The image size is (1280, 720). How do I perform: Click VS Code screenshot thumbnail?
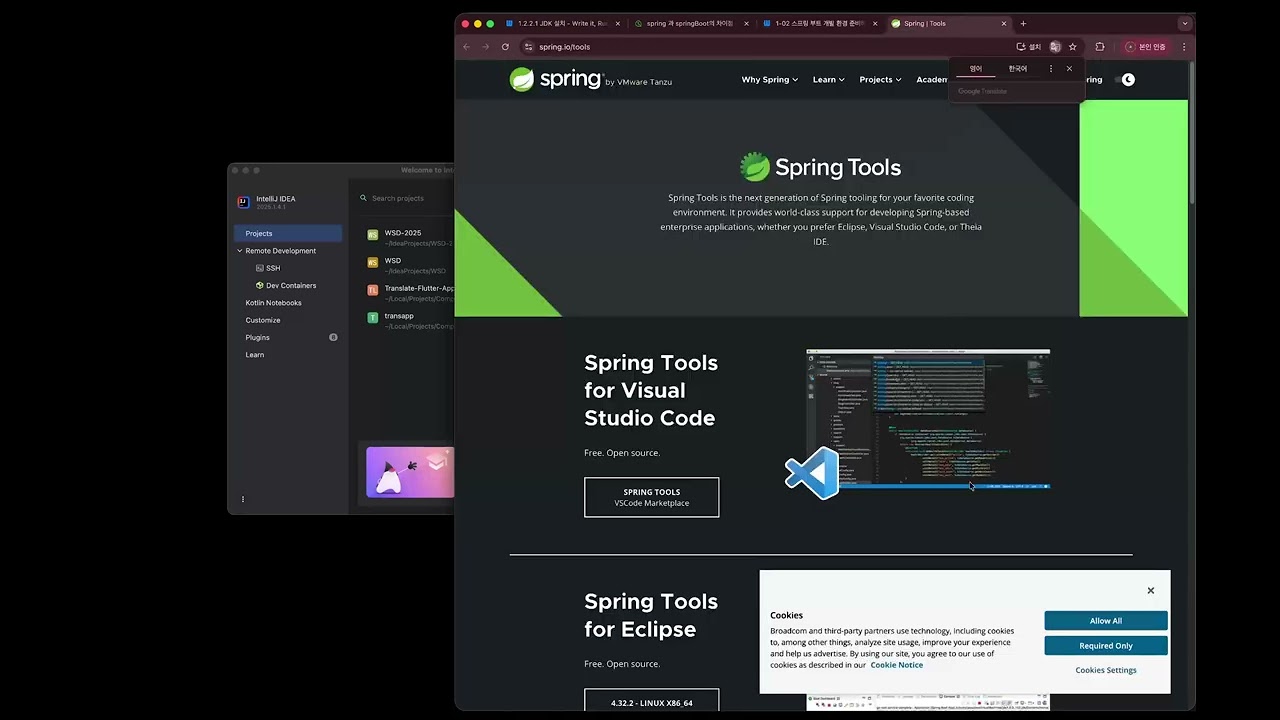(x=928, y=419)
